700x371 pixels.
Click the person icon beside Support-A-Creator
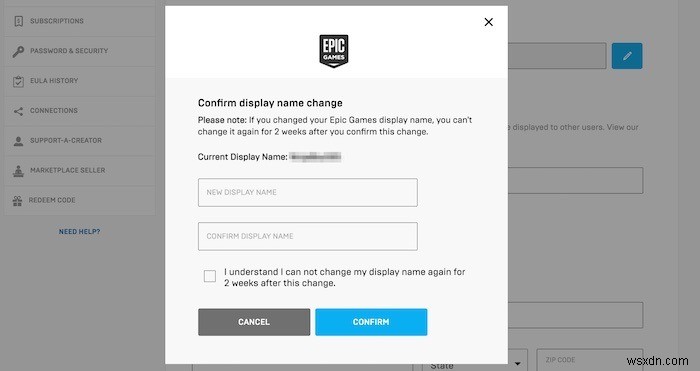[18, 141]
